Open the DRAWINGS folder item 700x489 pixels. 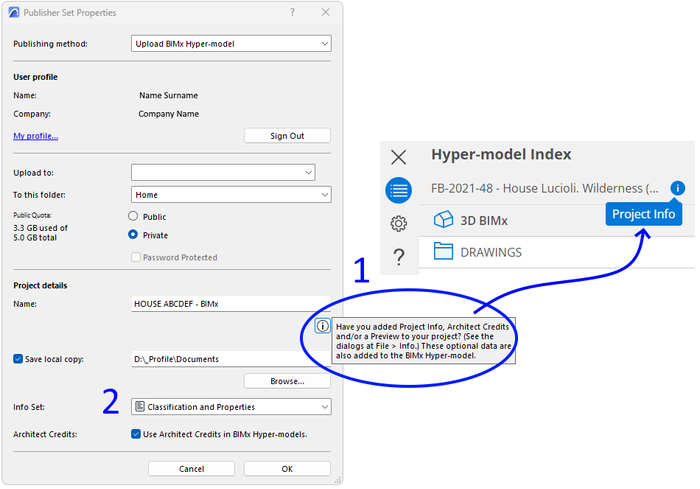pyautogui.click(x=557, y=252)
